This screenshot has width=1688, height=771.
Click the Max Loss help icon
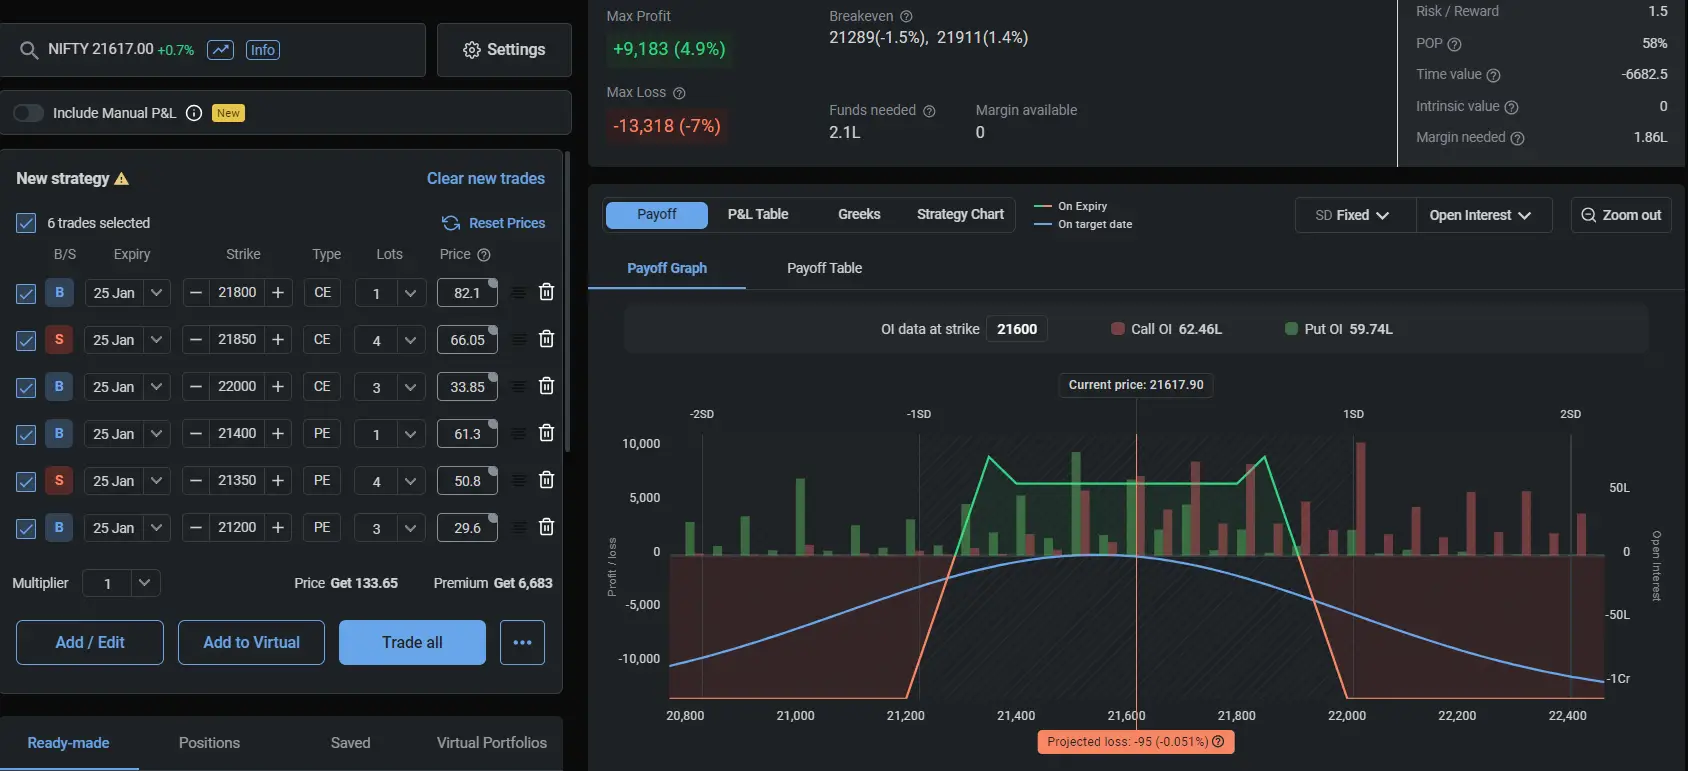point(679,93)
